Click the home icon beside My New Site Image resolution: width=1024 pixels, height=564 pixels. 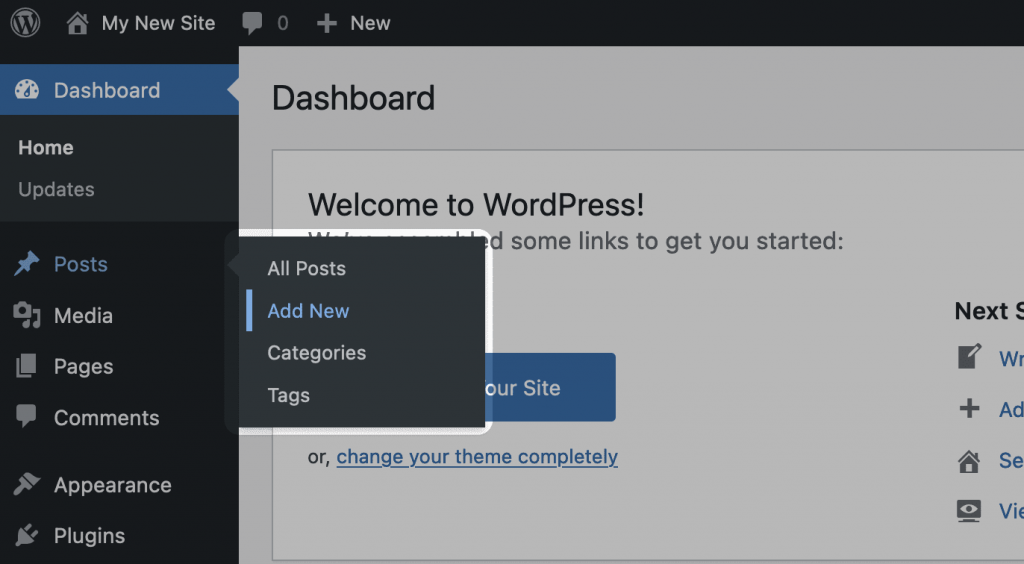coord(77,23)
